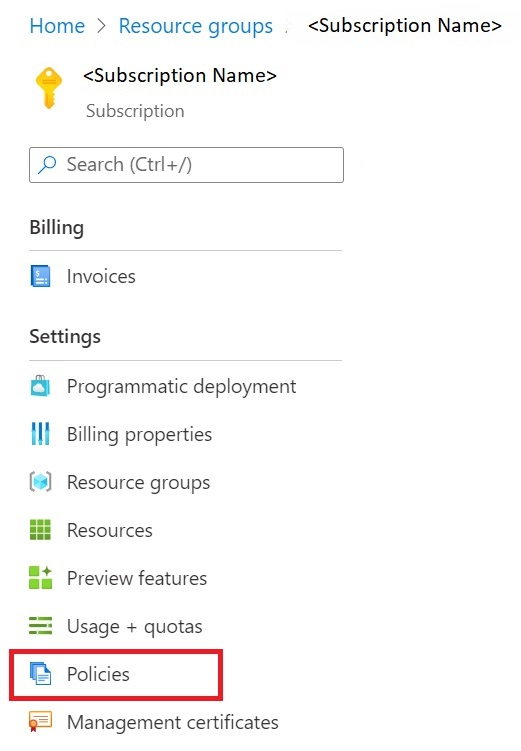The image size is (521, 751).
Task: Click the Resource groups cube icon
Action: (x=40, y=482)
